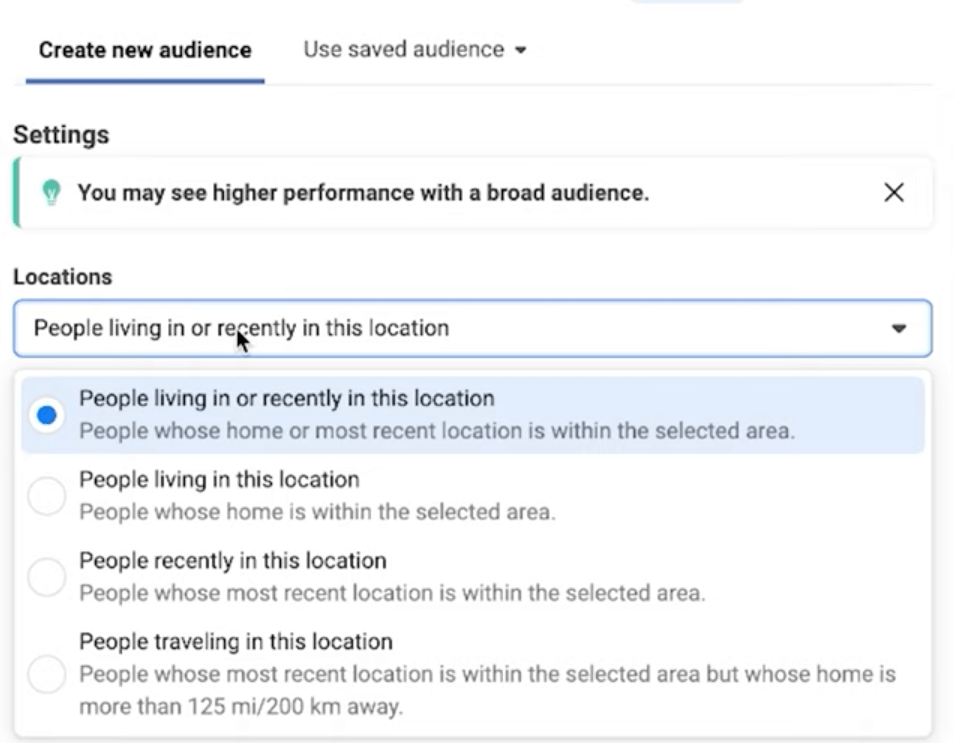Viewport: 955px width, 743px height.
Task: Choose People recently in this location option text
Action: point(233,561)
